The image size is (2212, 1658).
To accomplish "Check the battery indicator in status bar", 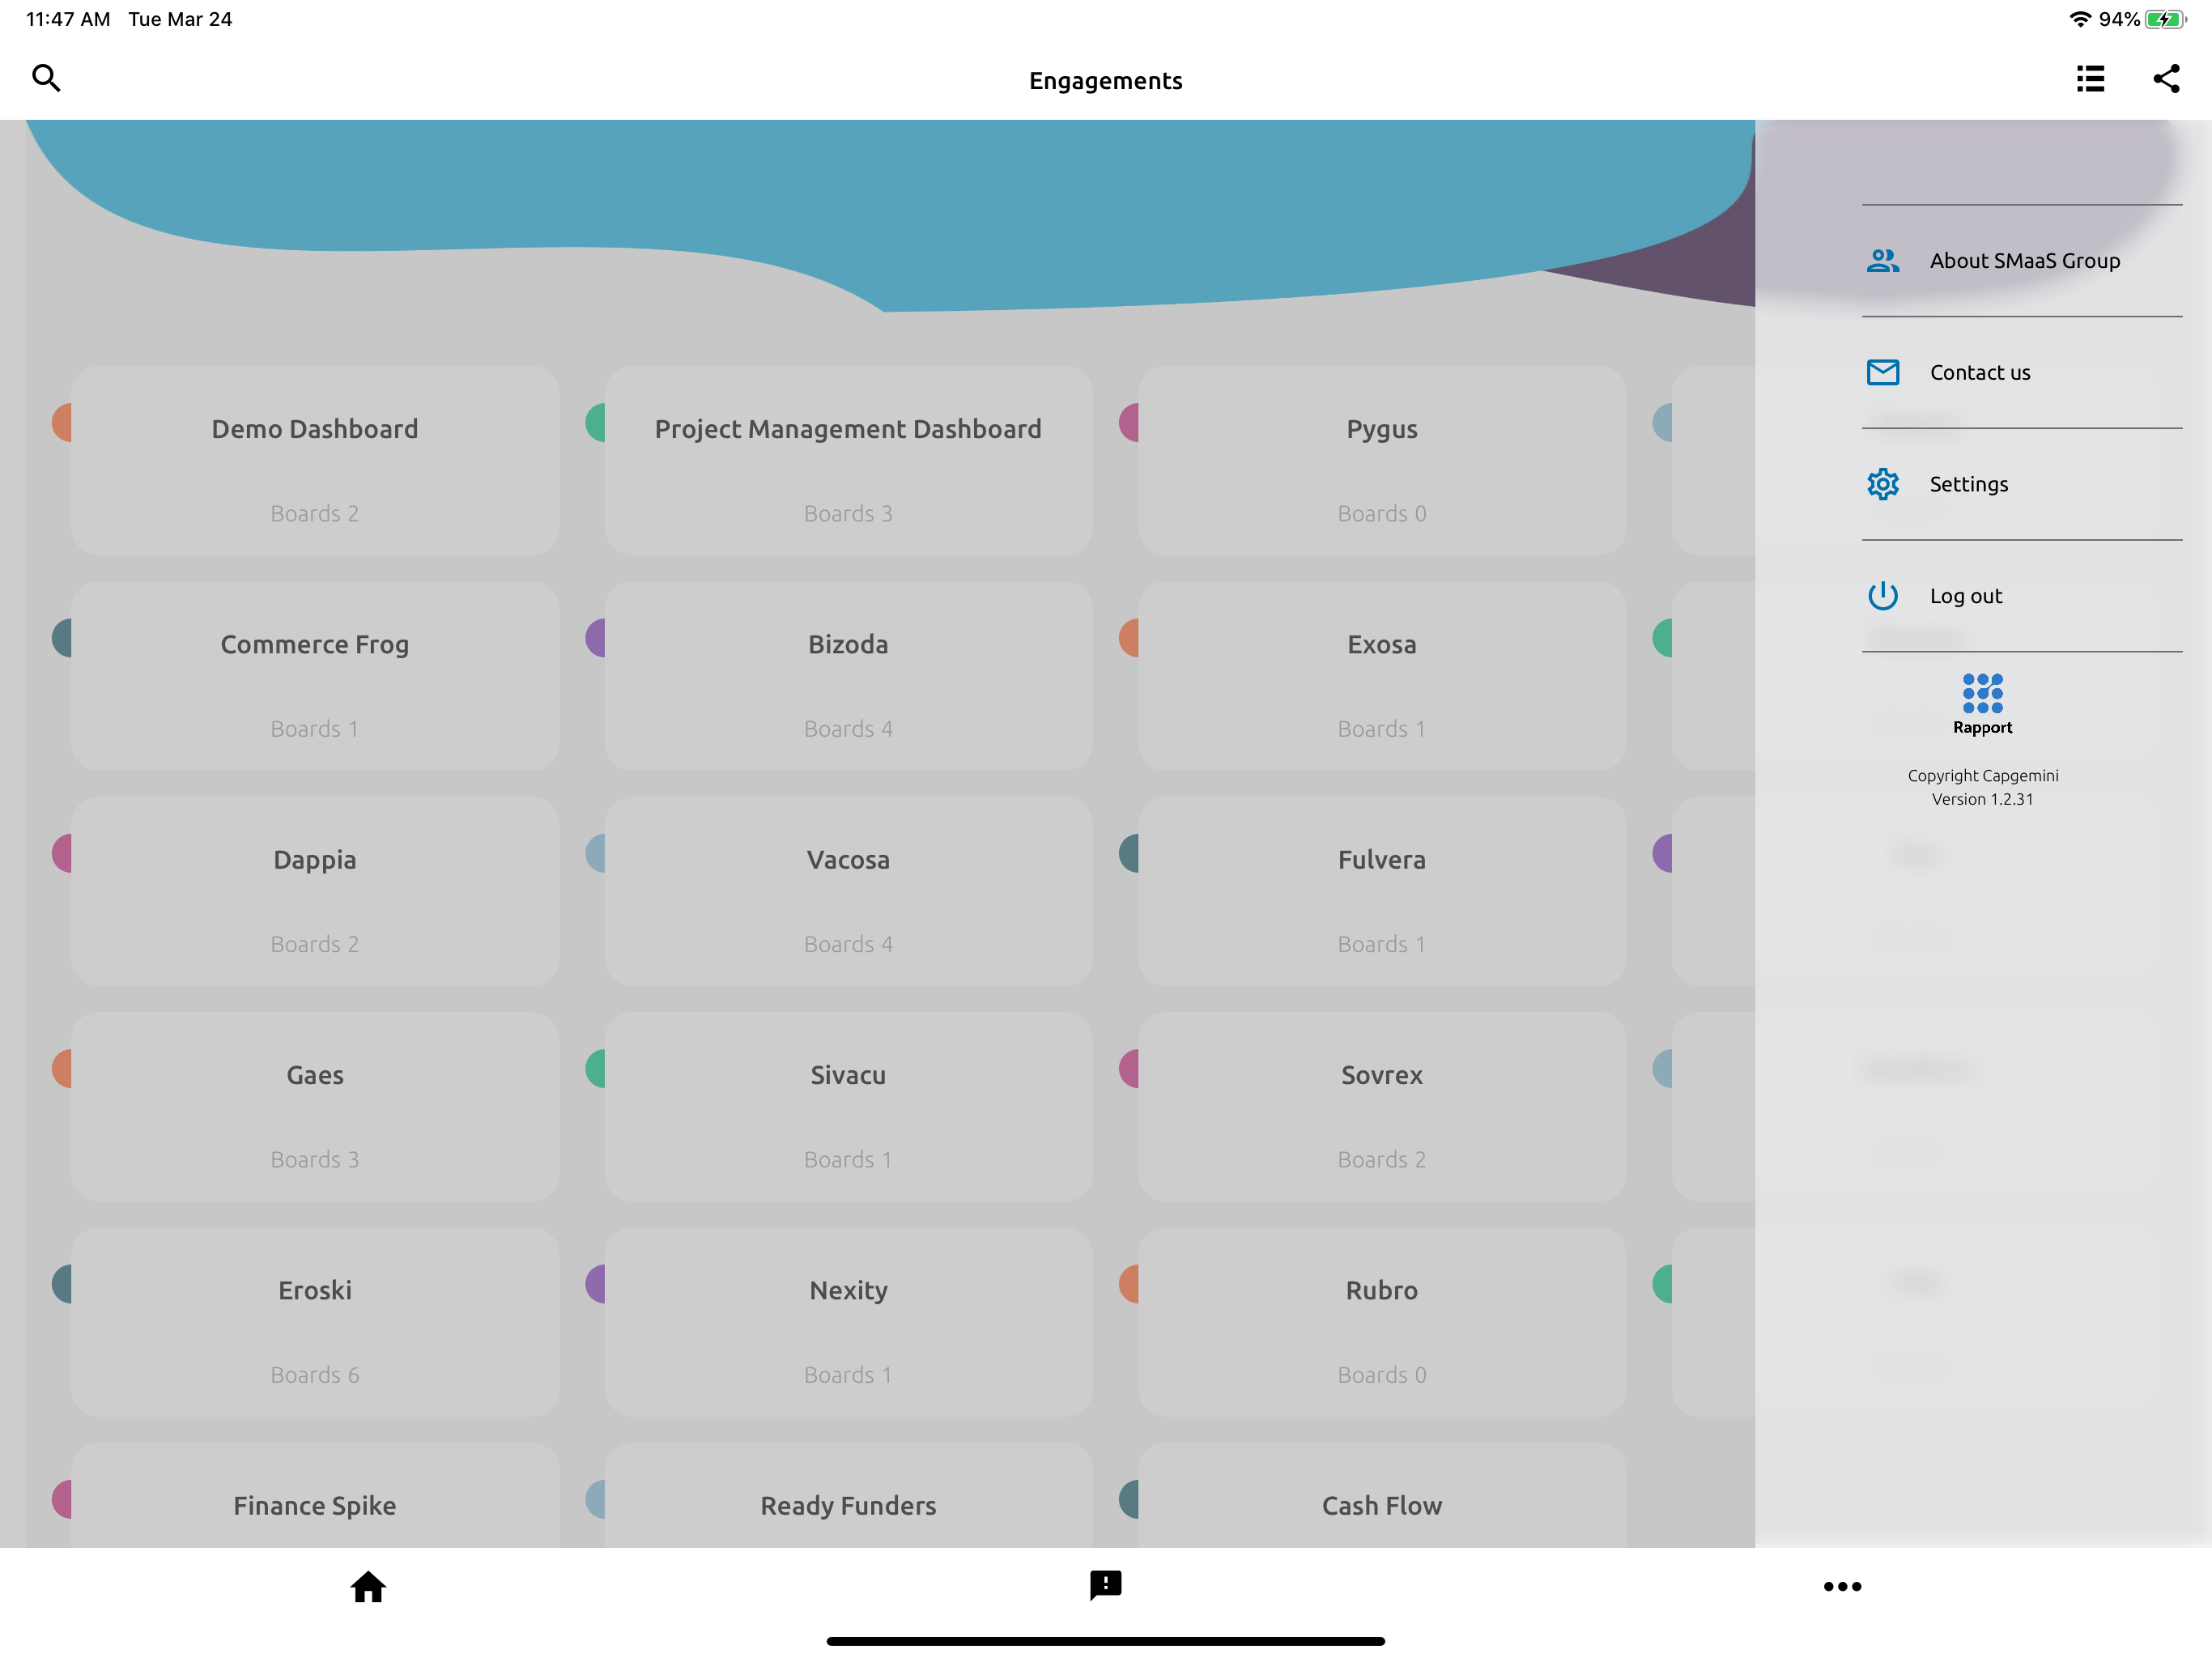I will point(2165,19).
